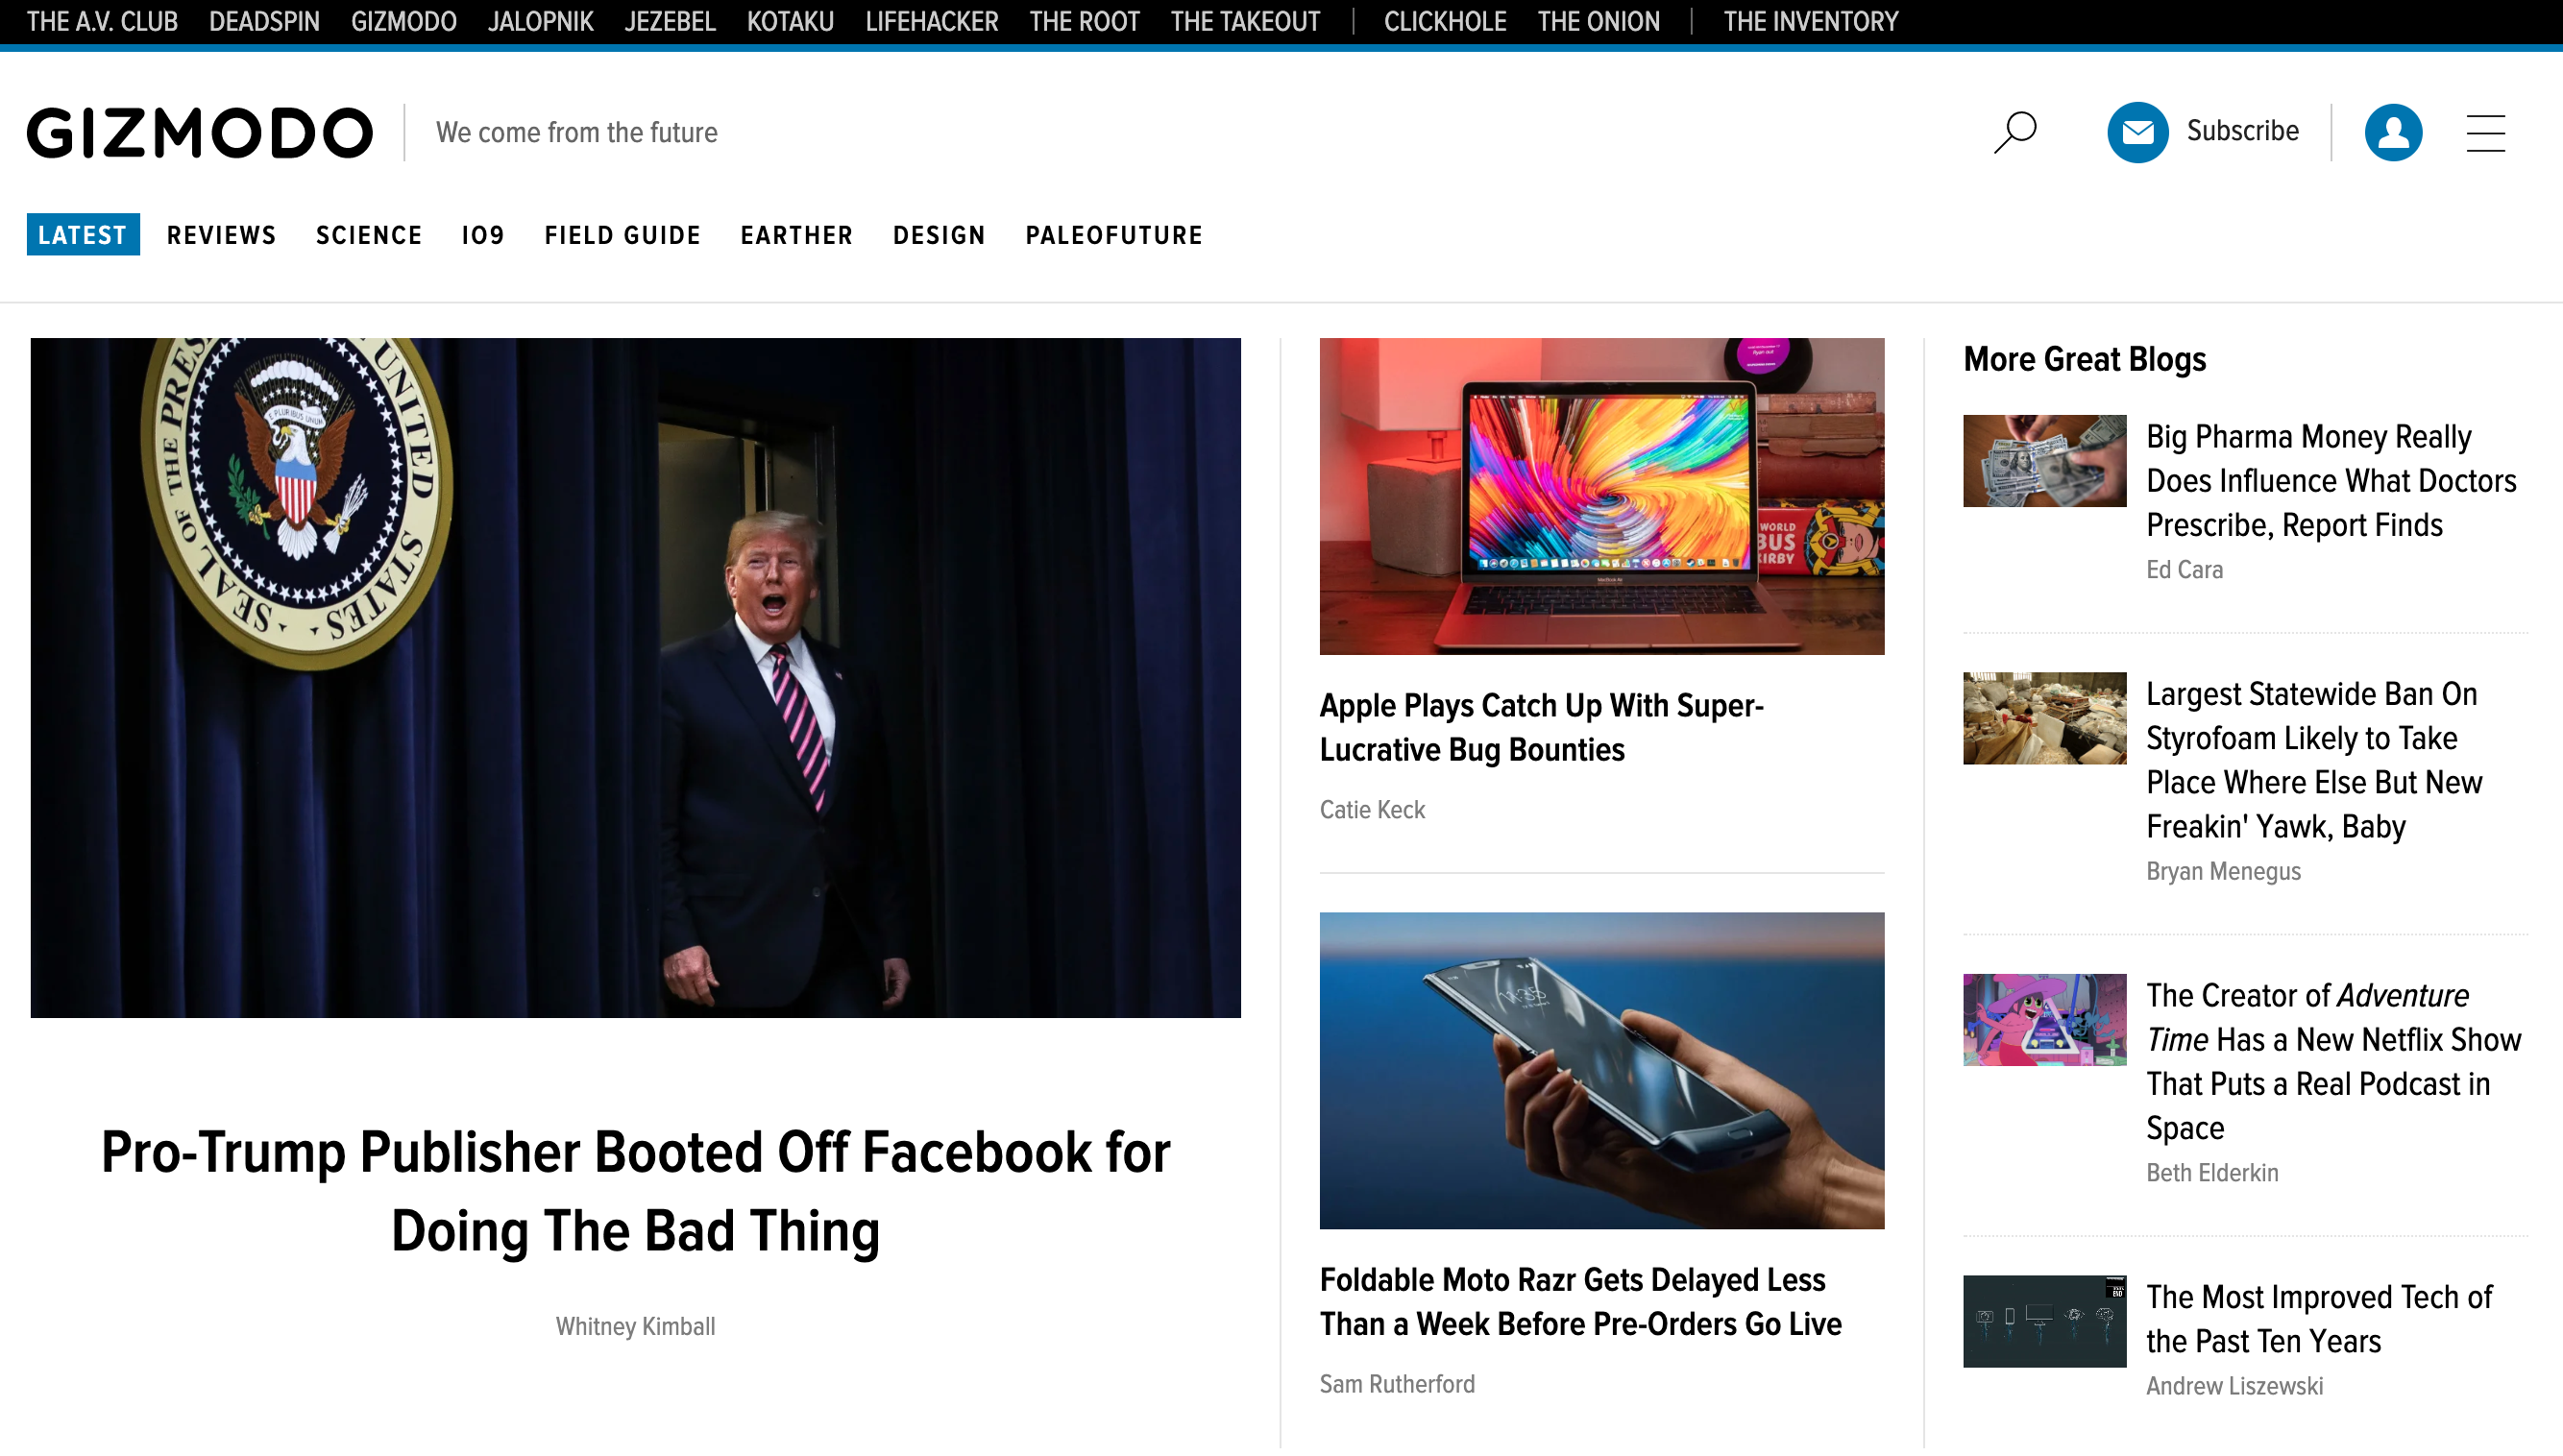Open the Reviews section
This screenshot has width=2563, height=1456.
pyautogui.click(x=221, y=235)
